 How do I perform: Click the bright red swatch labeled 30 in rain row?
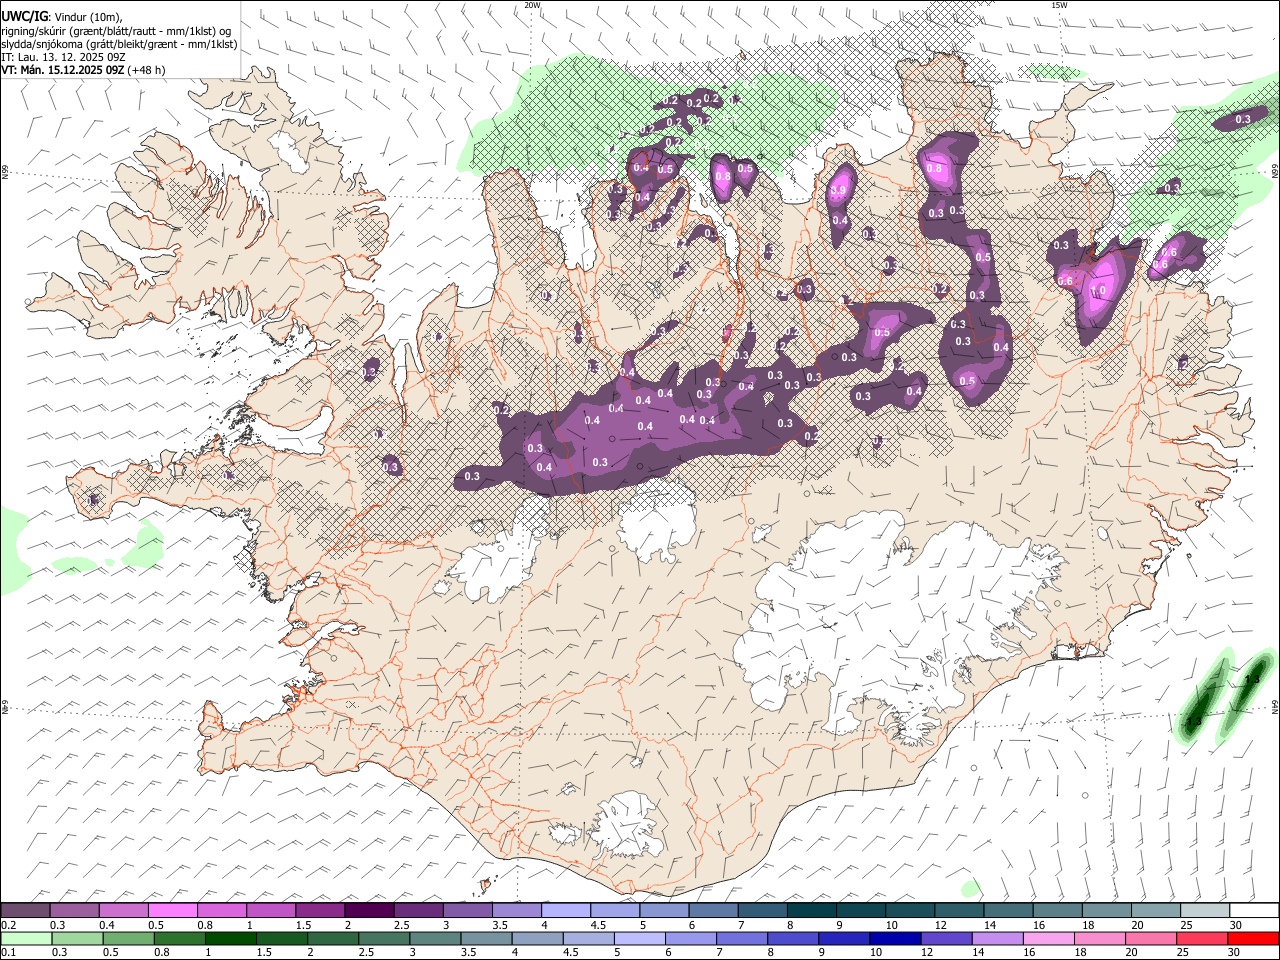tap(1252, 939)
